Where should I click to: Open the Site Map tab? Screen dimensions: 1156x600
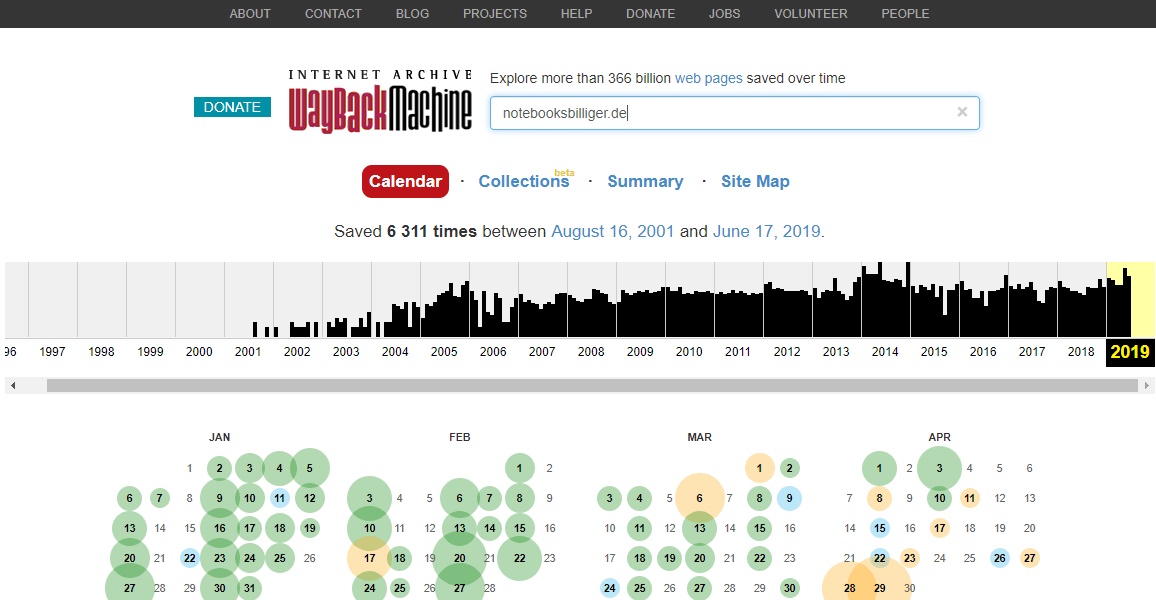[x=755, y=181]
